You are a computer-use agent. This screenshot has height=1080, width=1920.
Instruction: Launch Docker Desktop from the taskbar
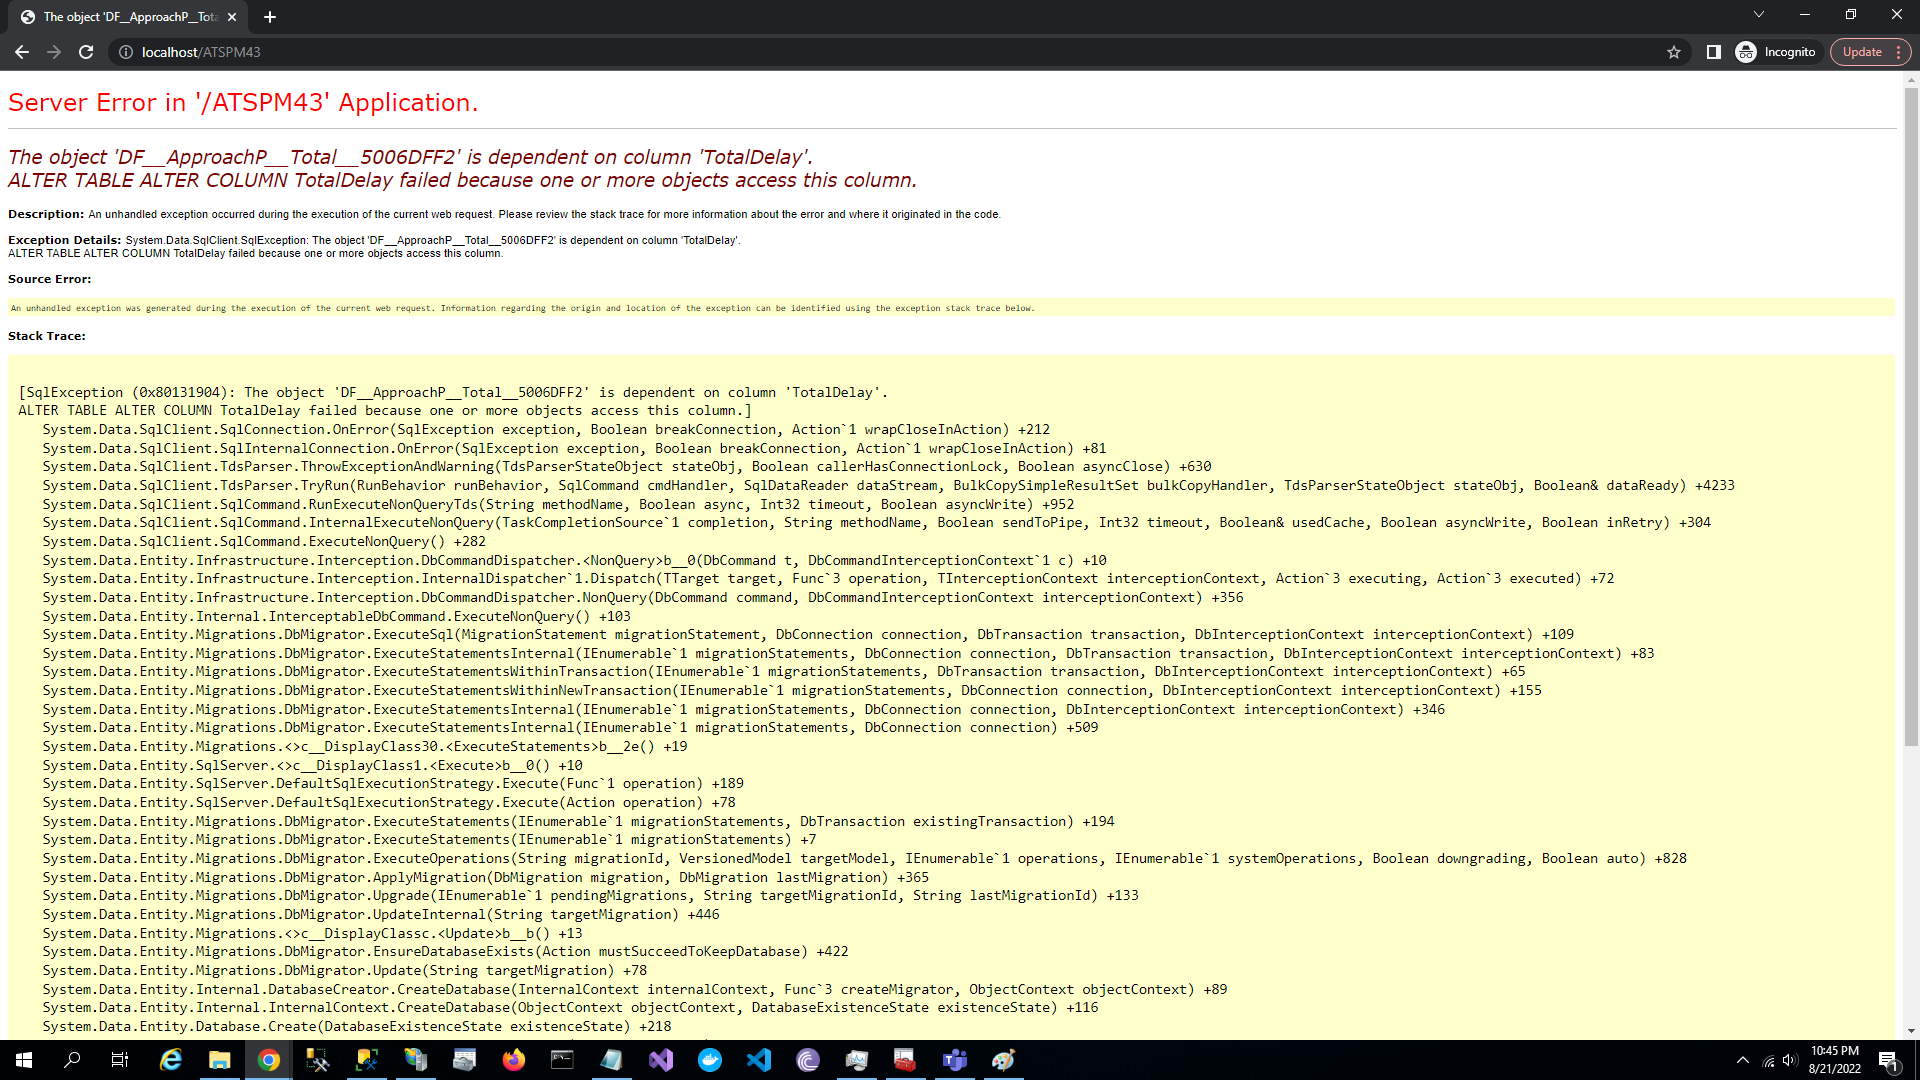pos(710,1060)
